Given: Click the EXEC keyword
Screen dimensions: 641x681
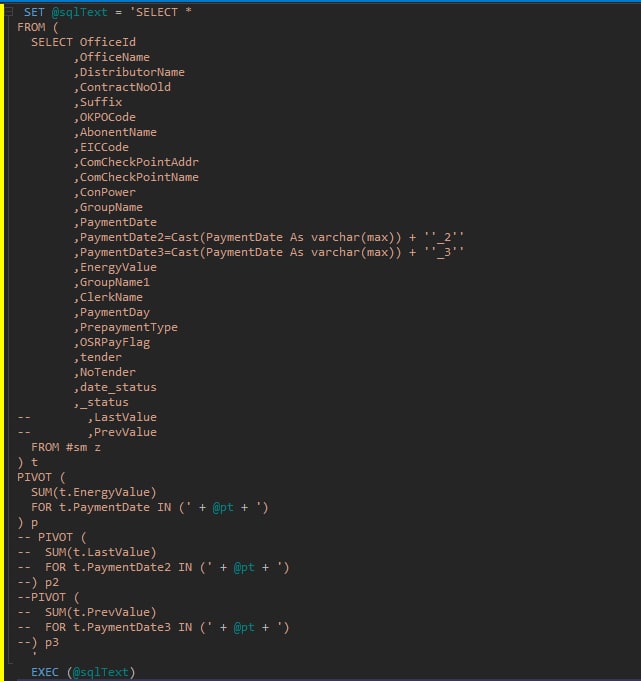Looking at the screenshot, I should 45,672.
